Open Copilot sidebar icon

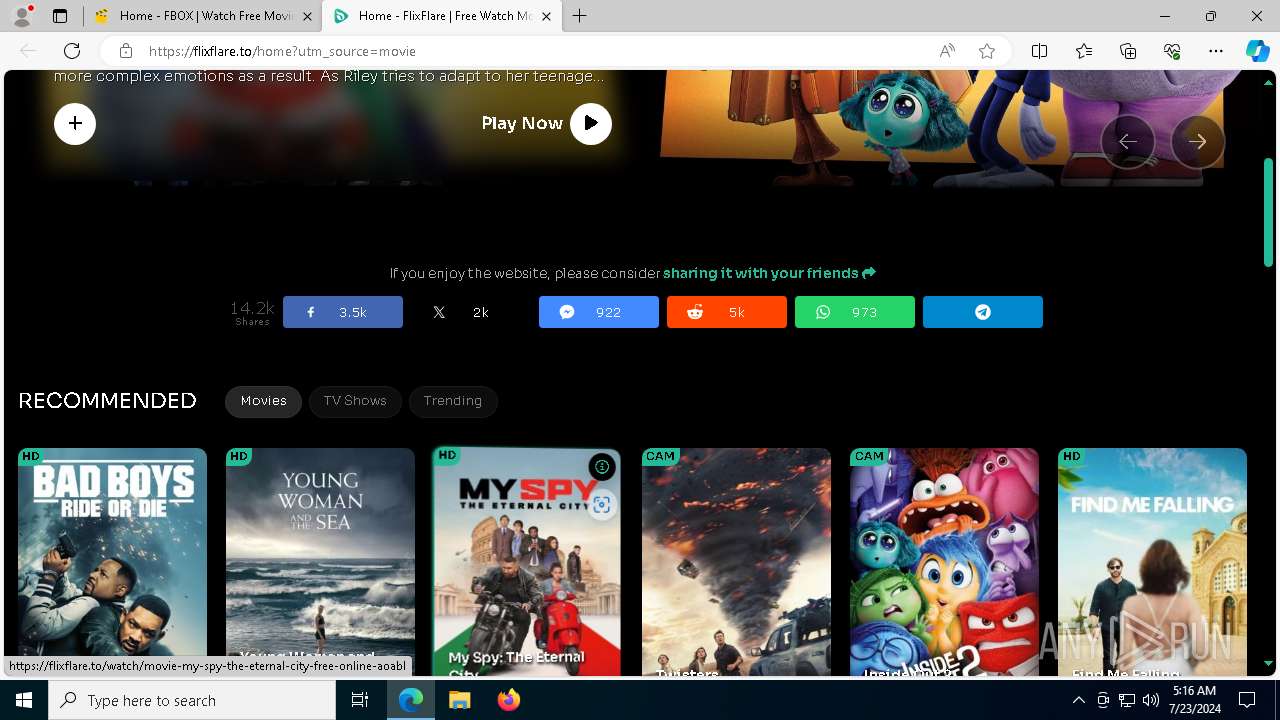click(1257, 51)
